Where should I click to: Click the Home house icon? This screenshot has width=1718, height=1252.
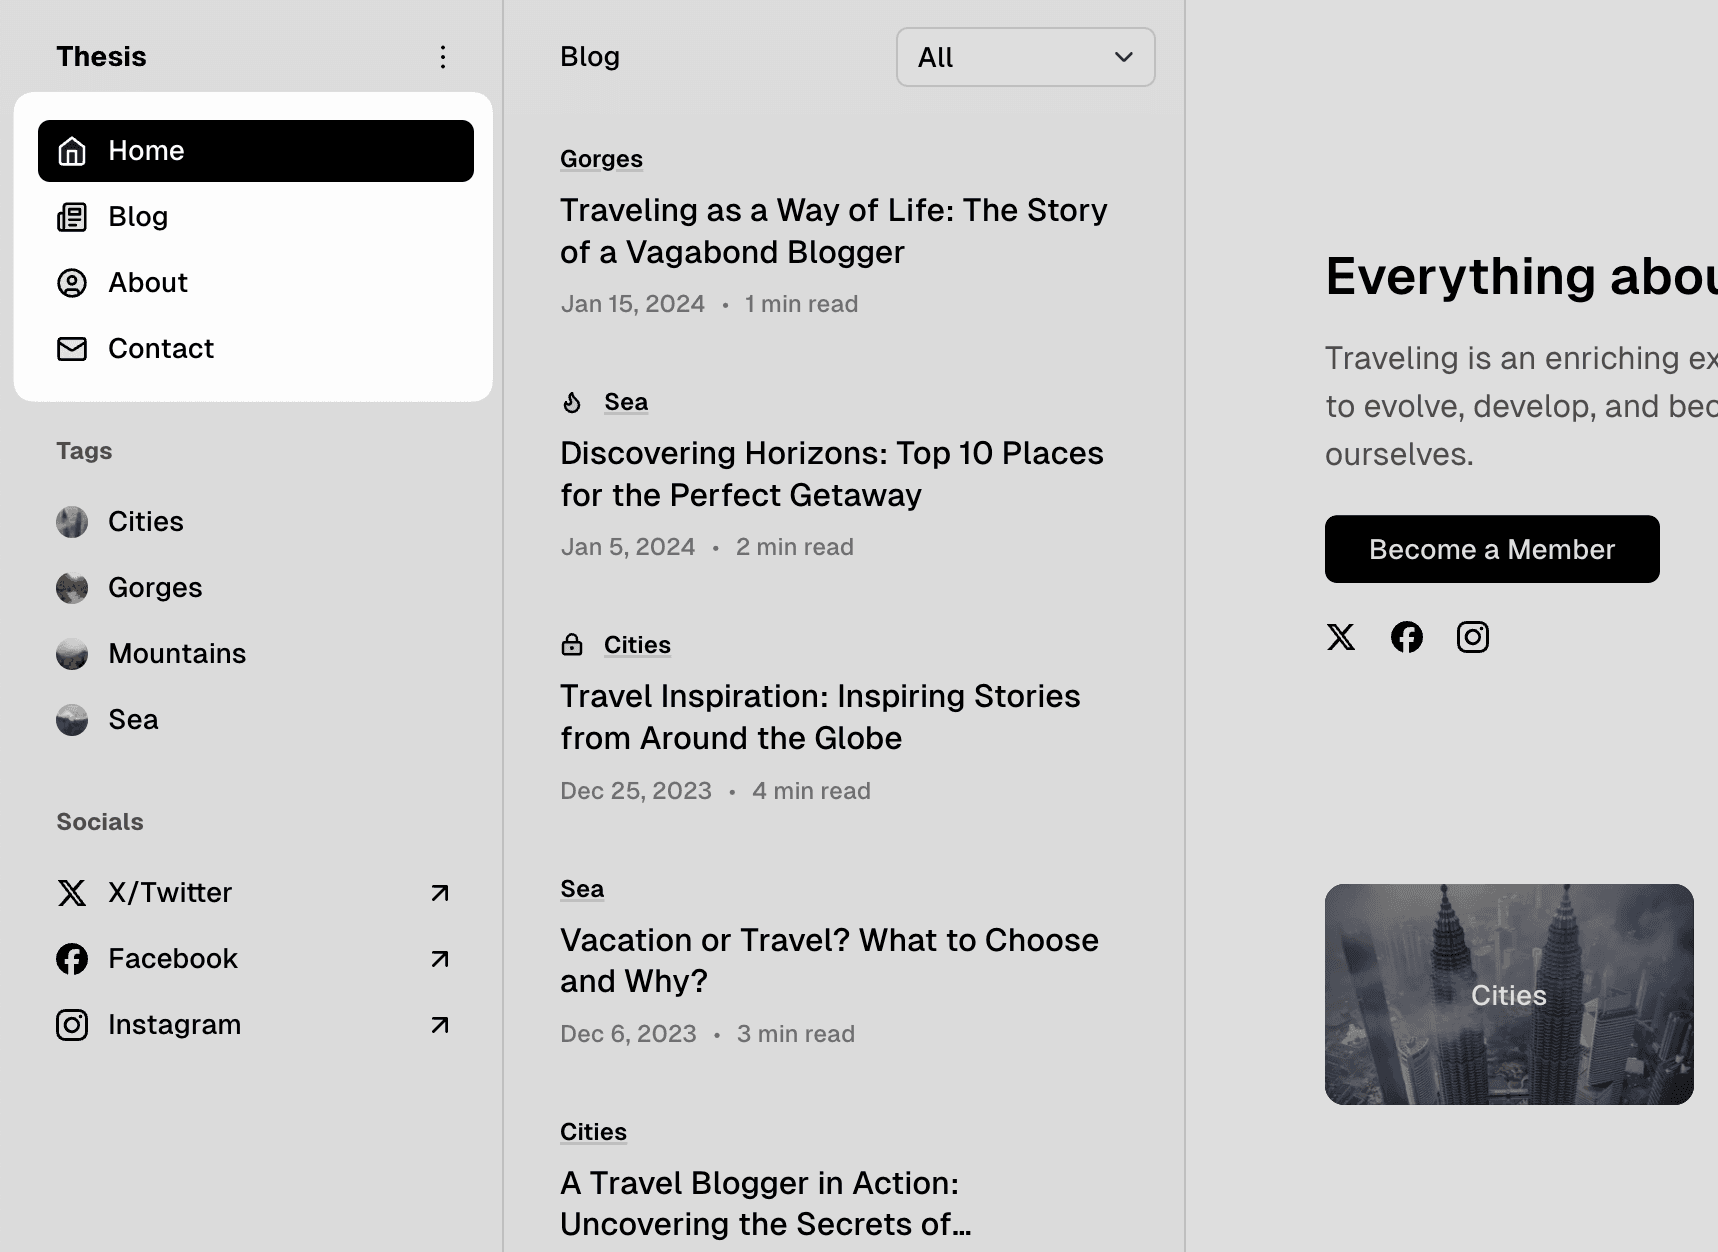click(72, 151)
